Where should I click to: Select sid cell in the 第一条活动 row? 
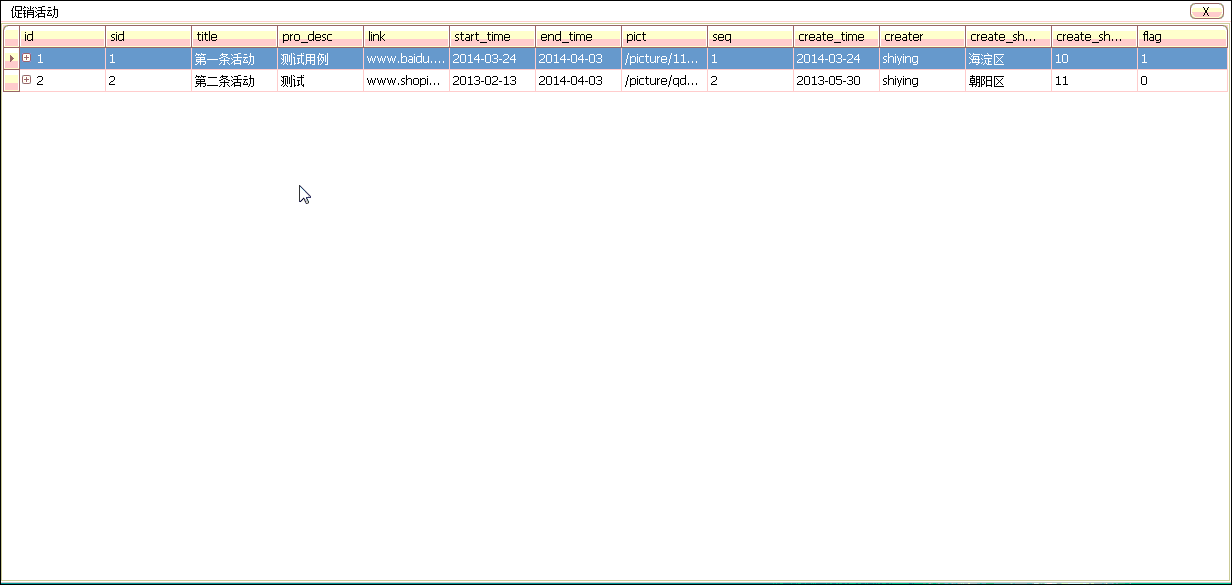(x=148, y=59)
